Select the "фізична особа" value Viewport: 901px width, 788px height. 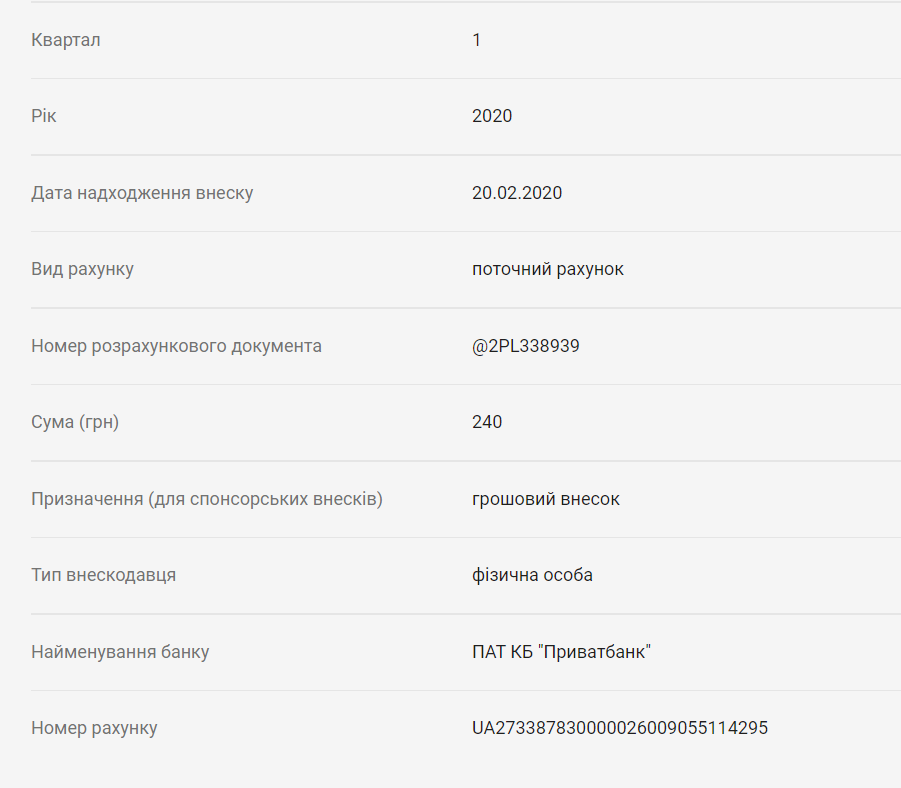[532, 575]
